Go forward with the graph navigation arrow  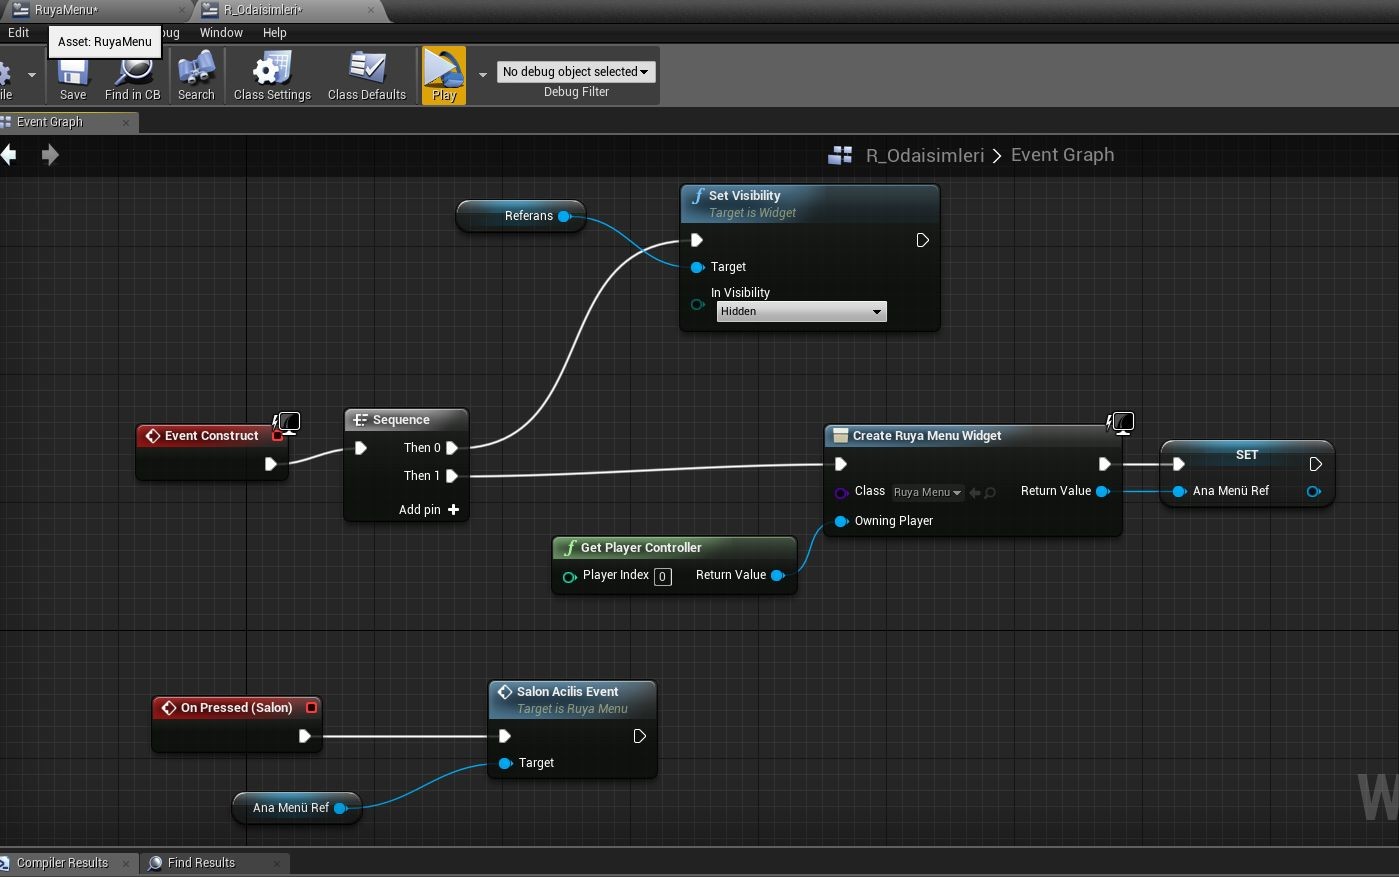coord(50,155)
